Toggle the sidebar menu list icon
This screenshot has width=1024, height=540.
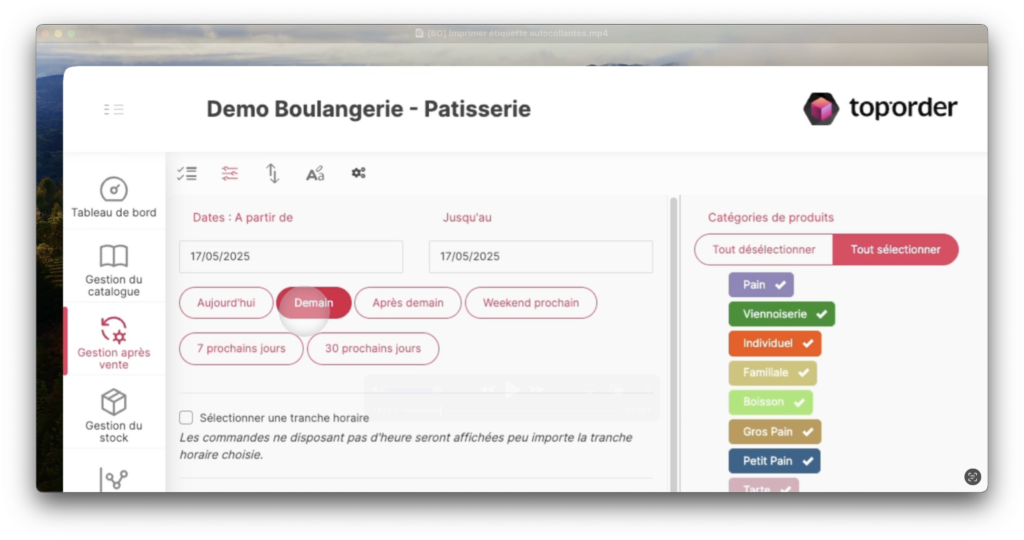click(x=114, y=109)
